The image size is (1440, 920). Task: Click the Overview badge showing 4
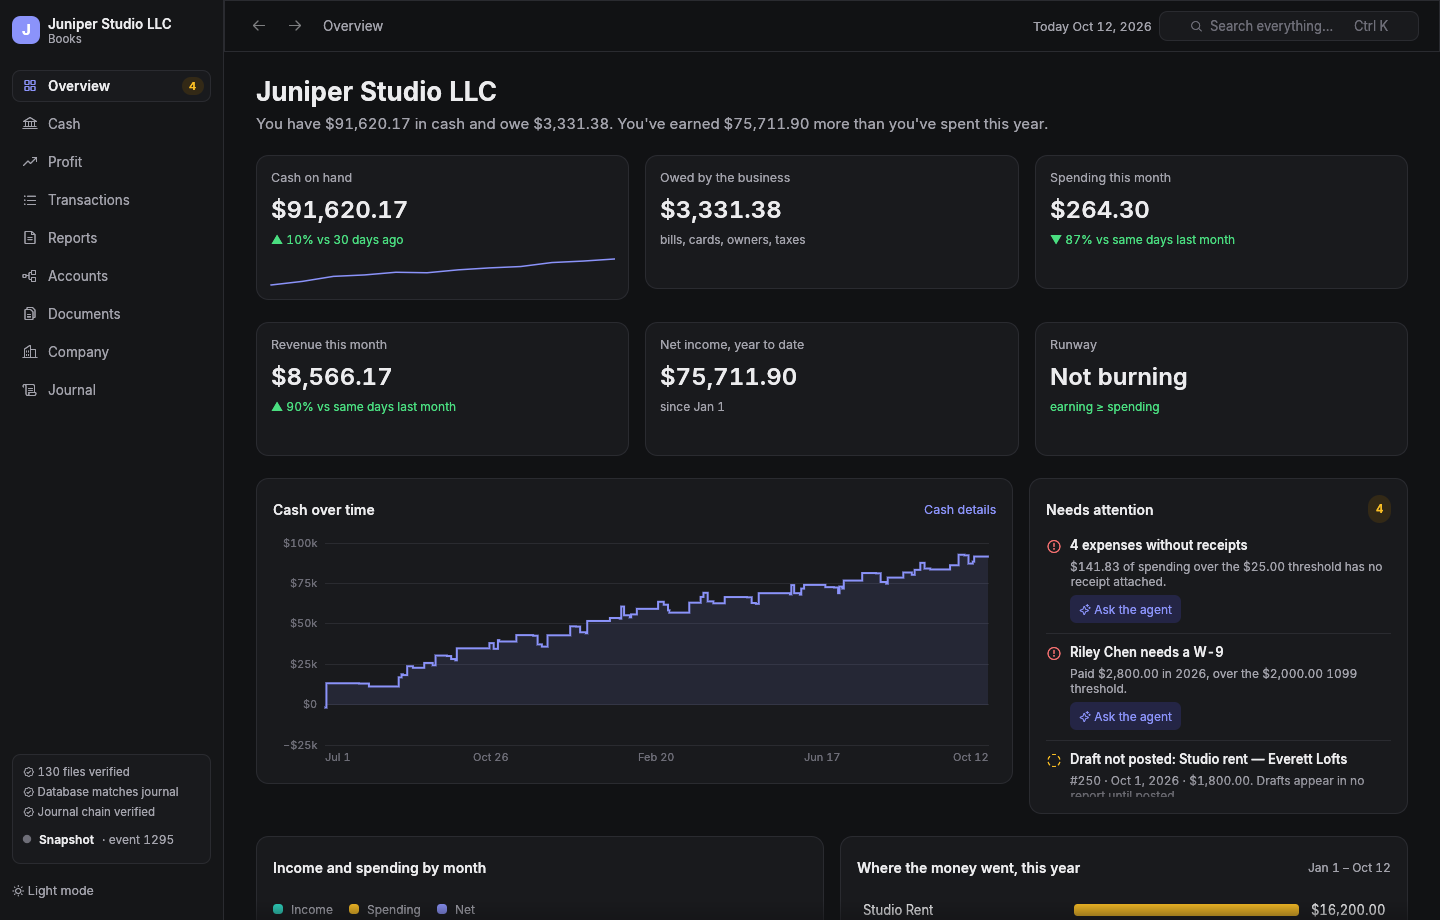[x=193, y=86]
